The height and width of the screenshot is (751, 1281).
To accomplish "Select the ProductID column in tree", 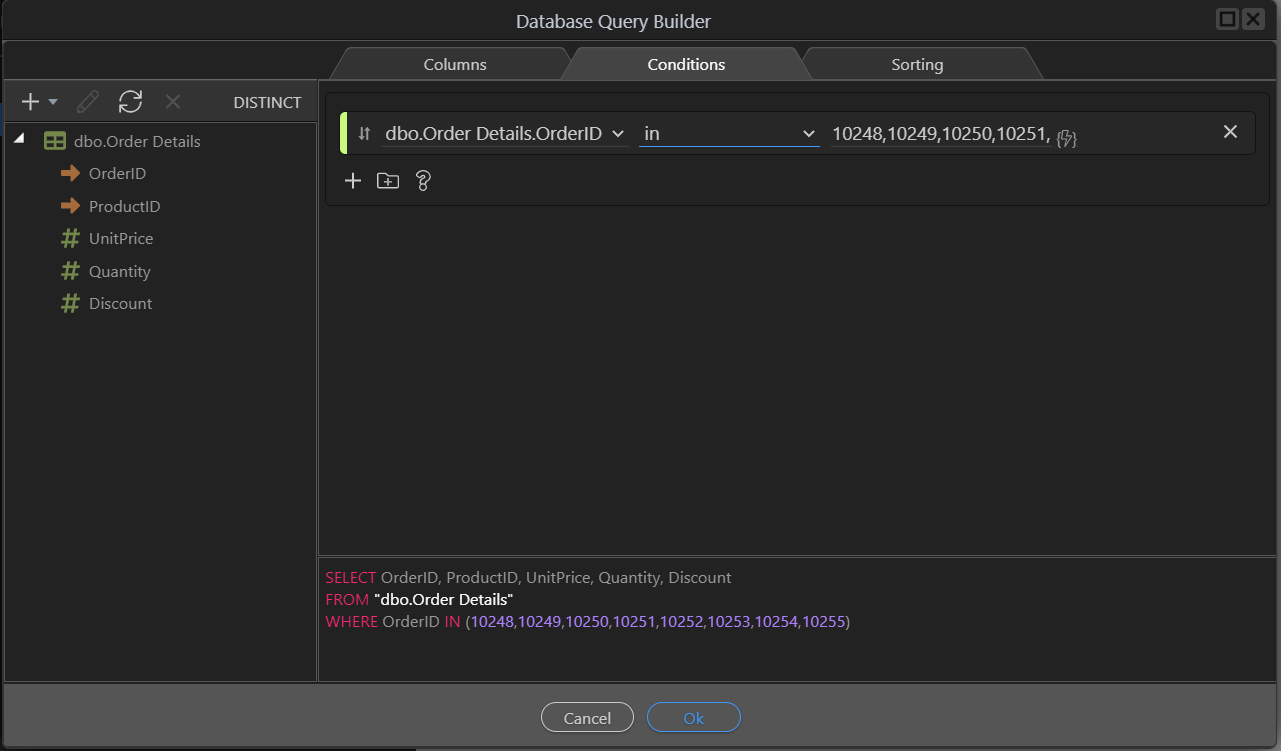I will pos(124,206).
